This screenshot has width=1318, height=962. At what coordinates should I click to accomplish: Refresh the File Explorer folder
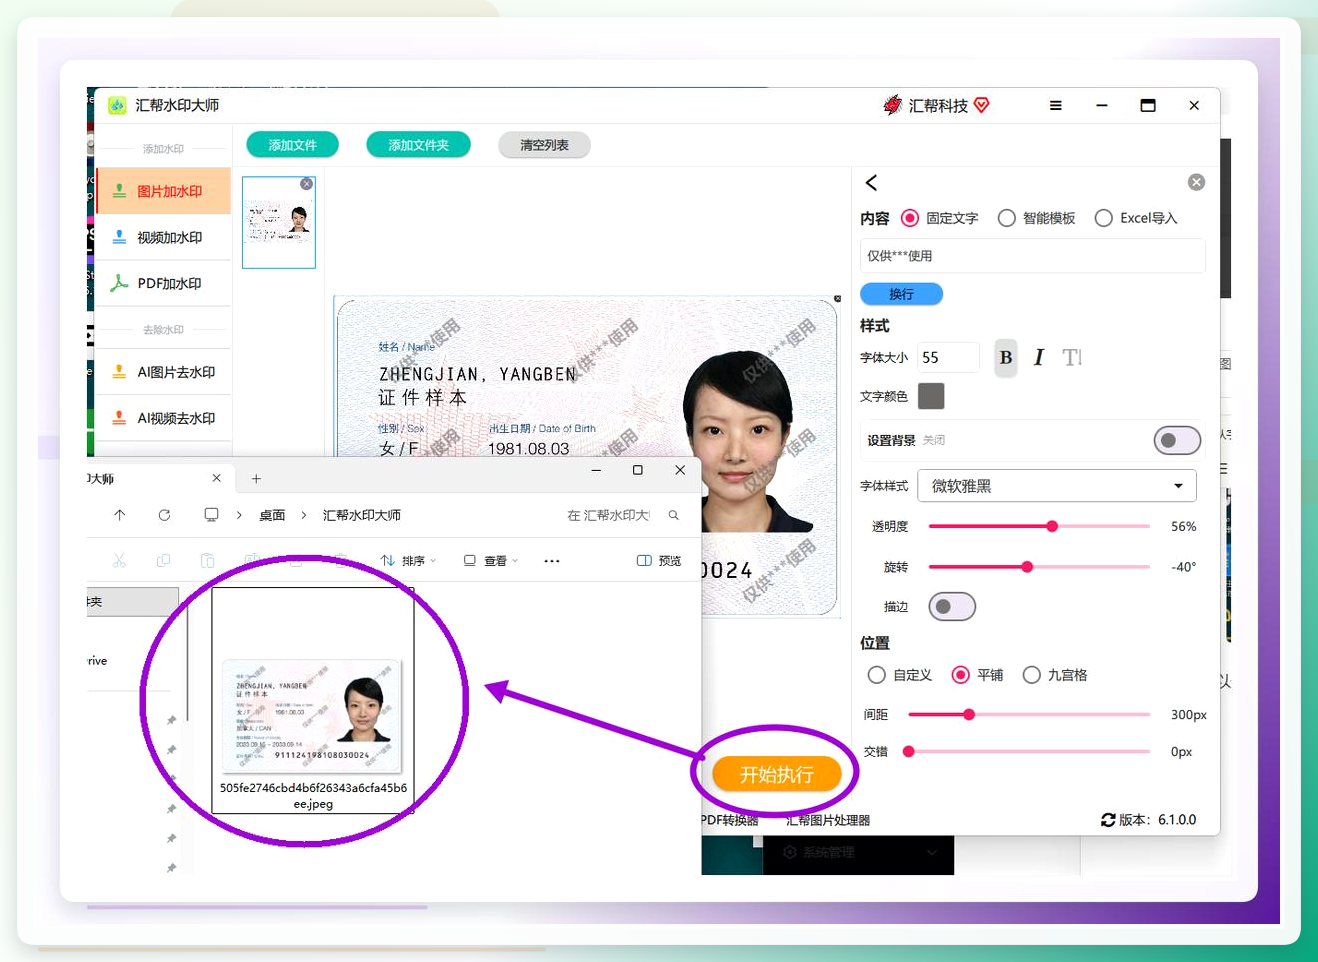(x=164, y=515)
